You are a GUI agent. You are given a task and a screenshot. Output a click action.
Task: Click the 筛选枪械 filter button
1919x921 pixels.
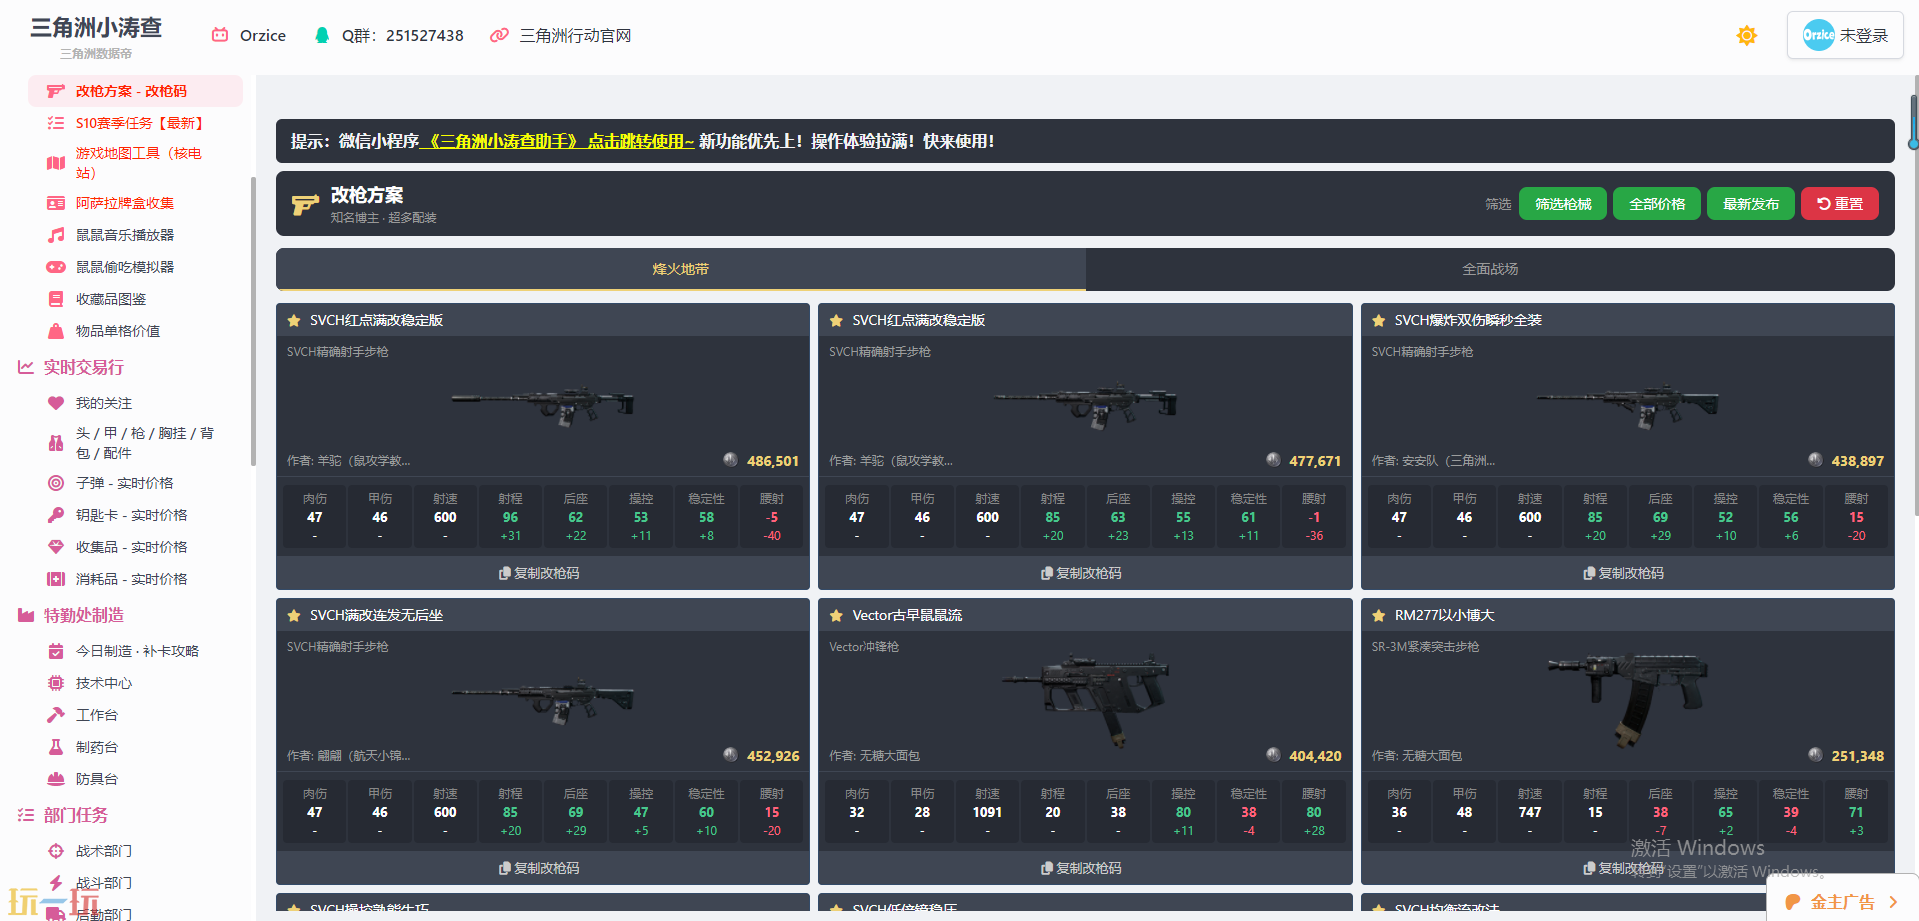tap(1563, 204)
